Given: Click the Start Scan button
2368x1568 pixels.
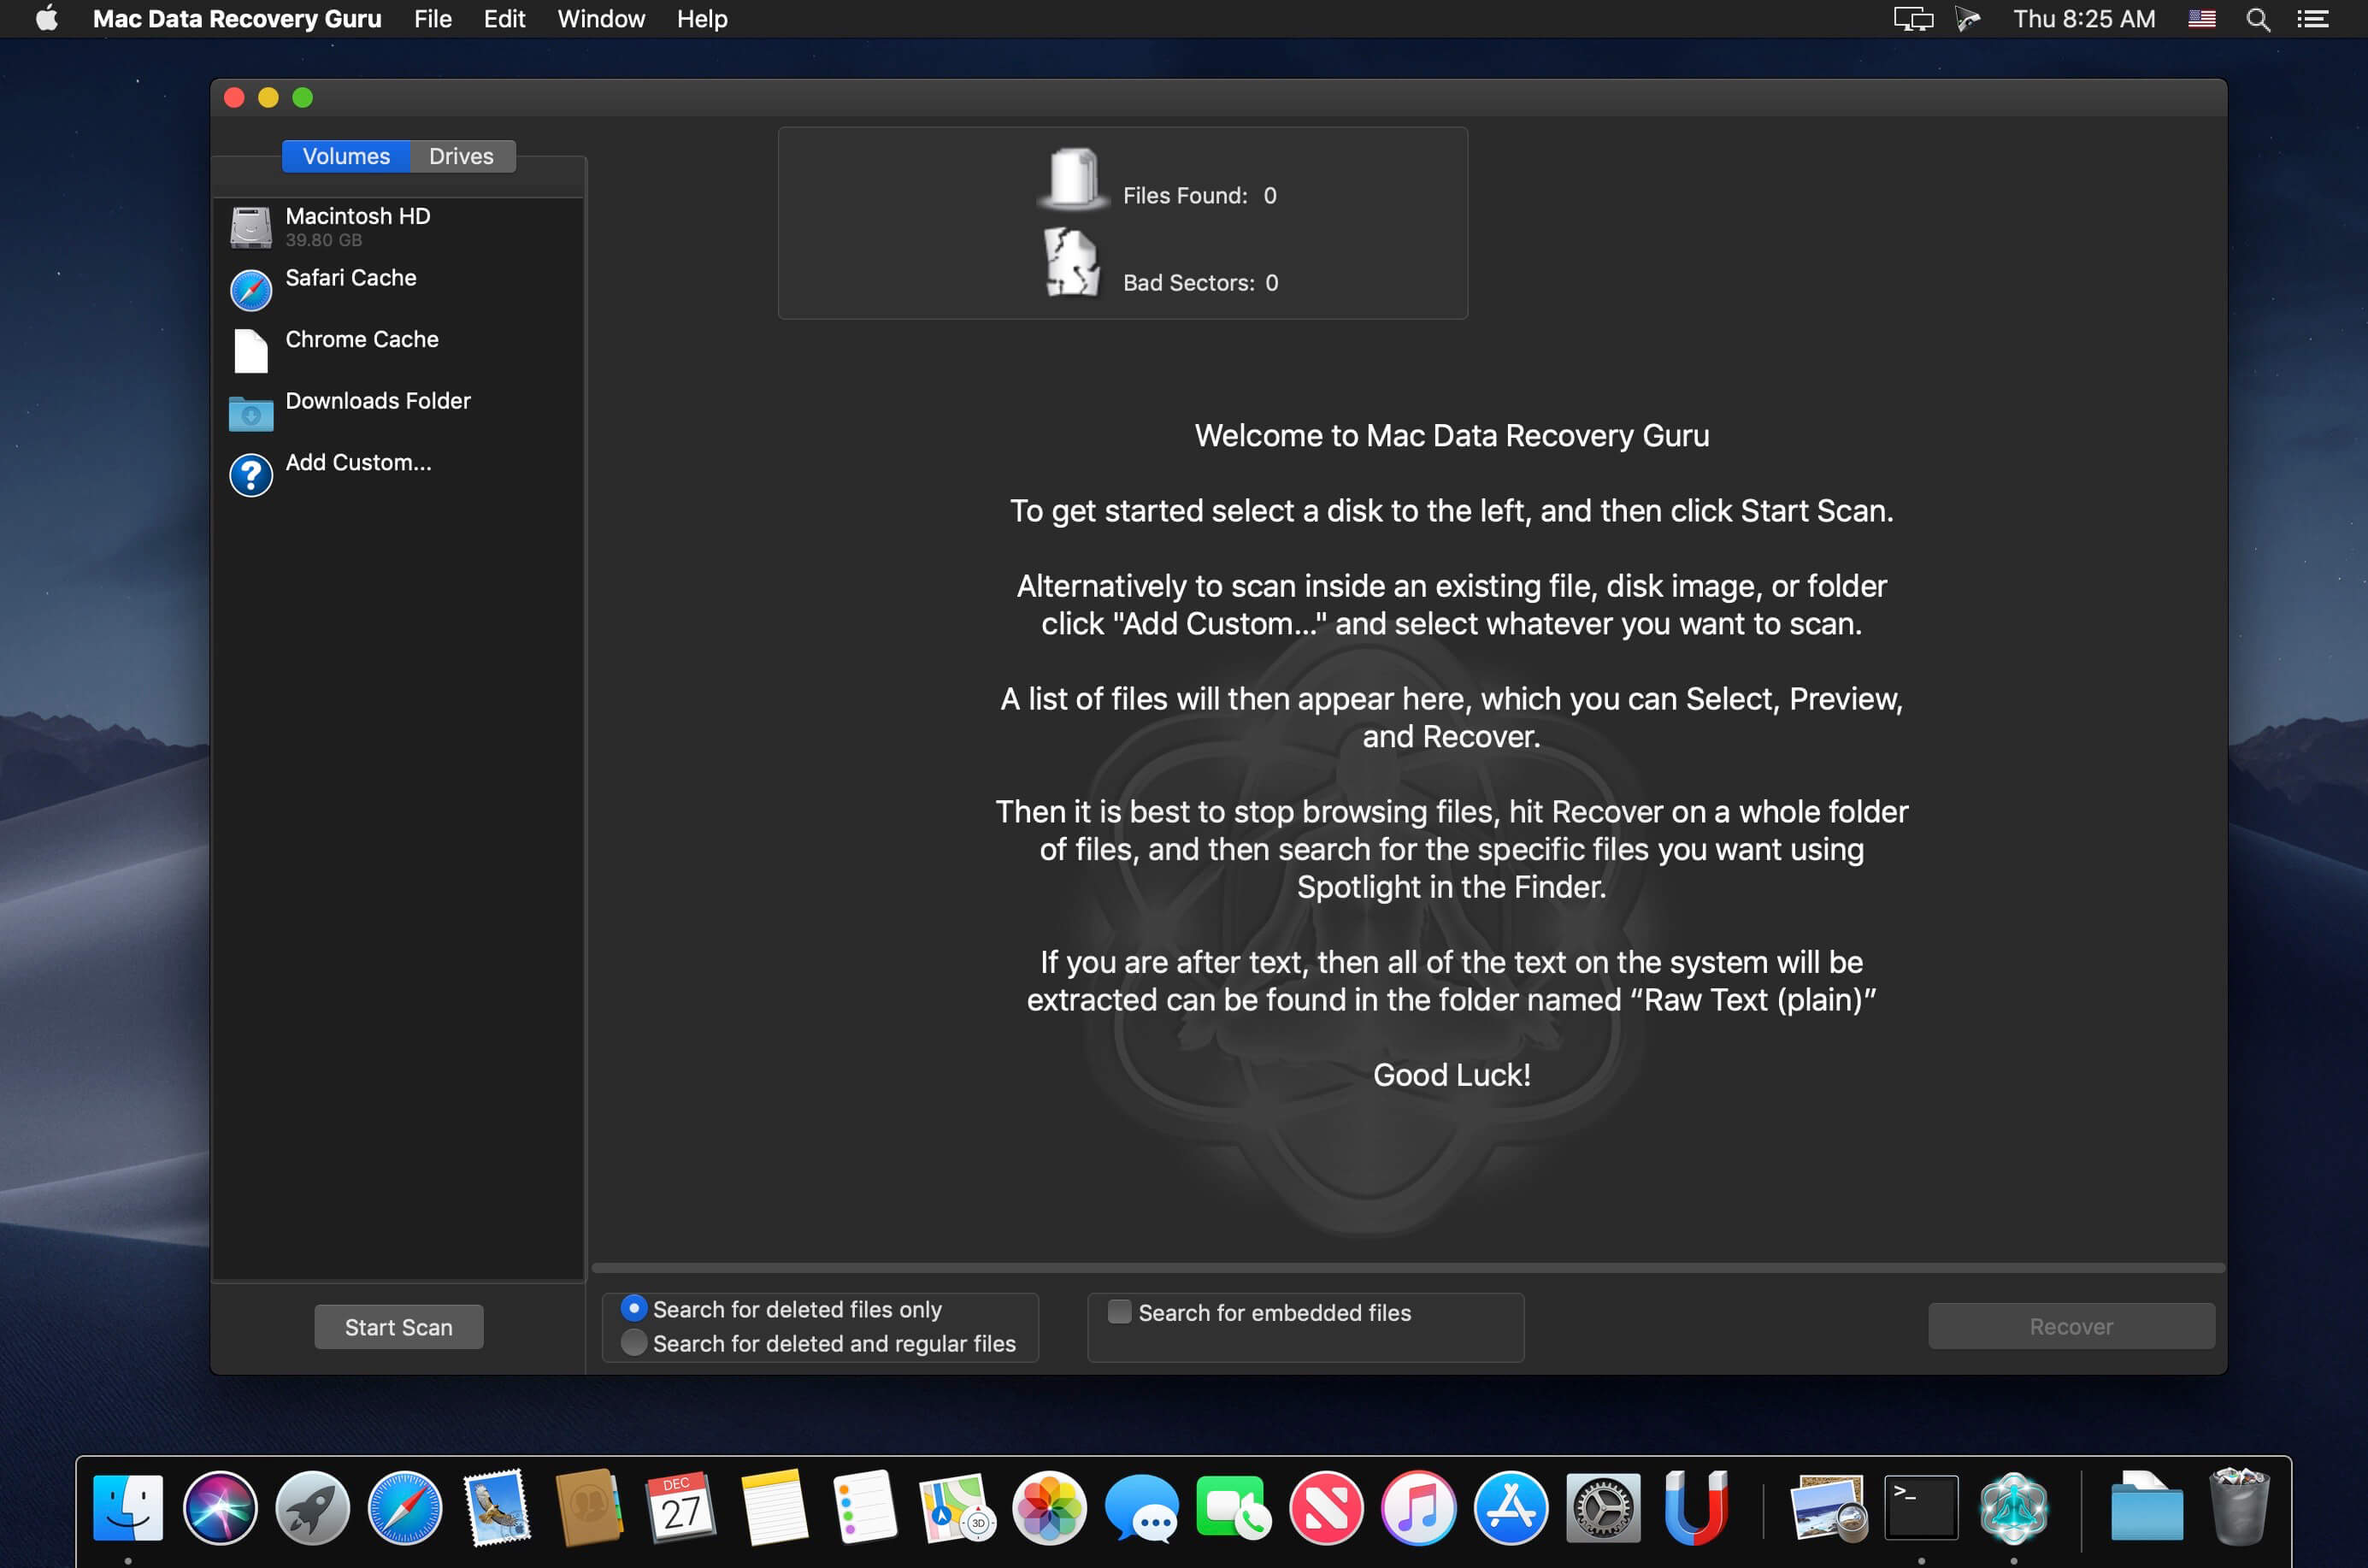Looking at the screenshot, I should (x=399, y=1326).
